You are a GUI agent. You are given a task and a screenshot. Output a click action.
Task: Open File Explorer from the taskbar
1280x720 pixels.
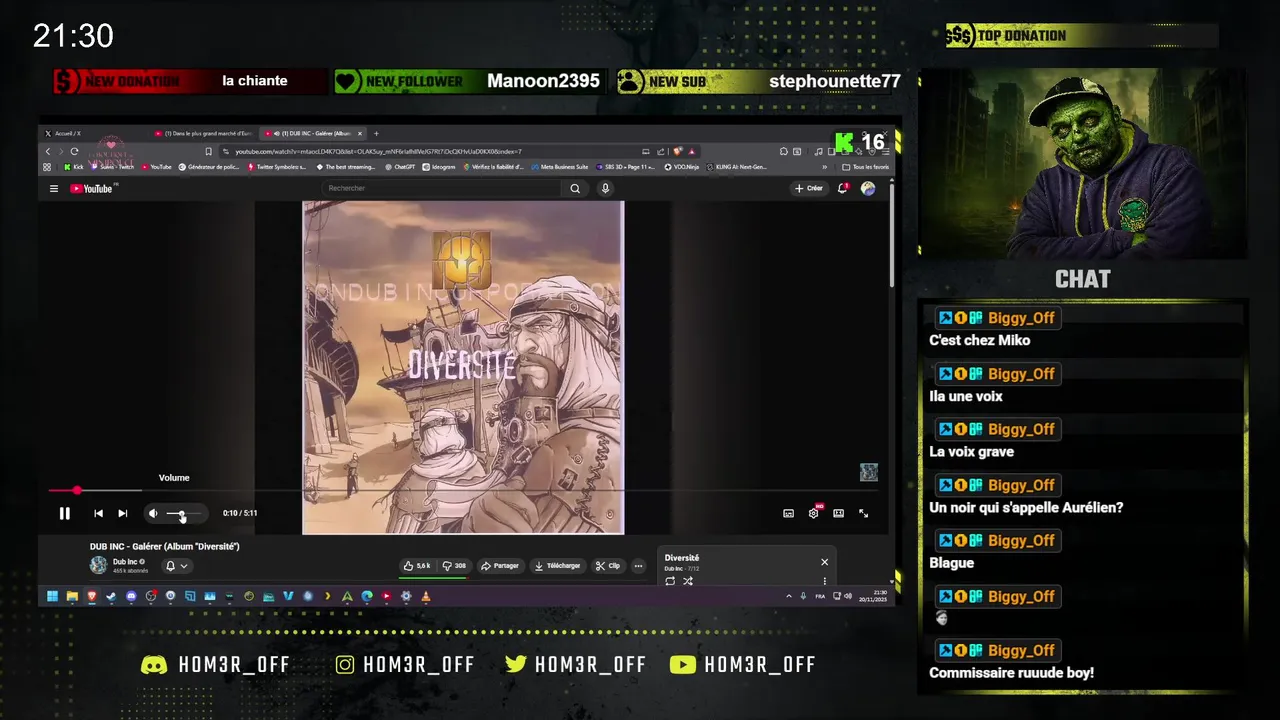pos(72,596)
